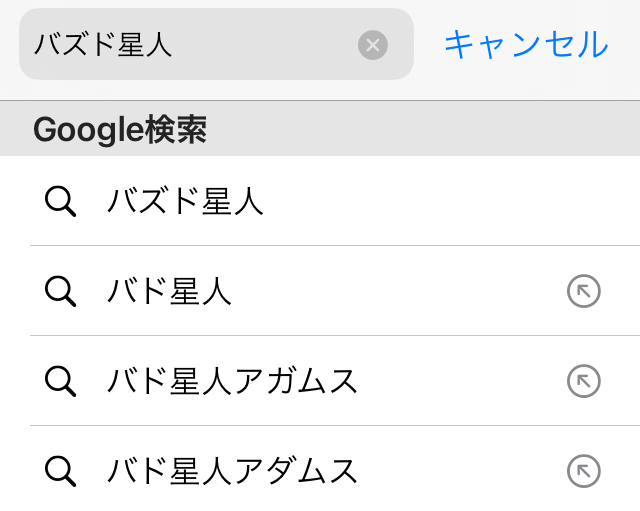Tap the fill-in arrow for バド星人アダムス
This screenshot has width=640, height=511.
[x=584, y=470]
